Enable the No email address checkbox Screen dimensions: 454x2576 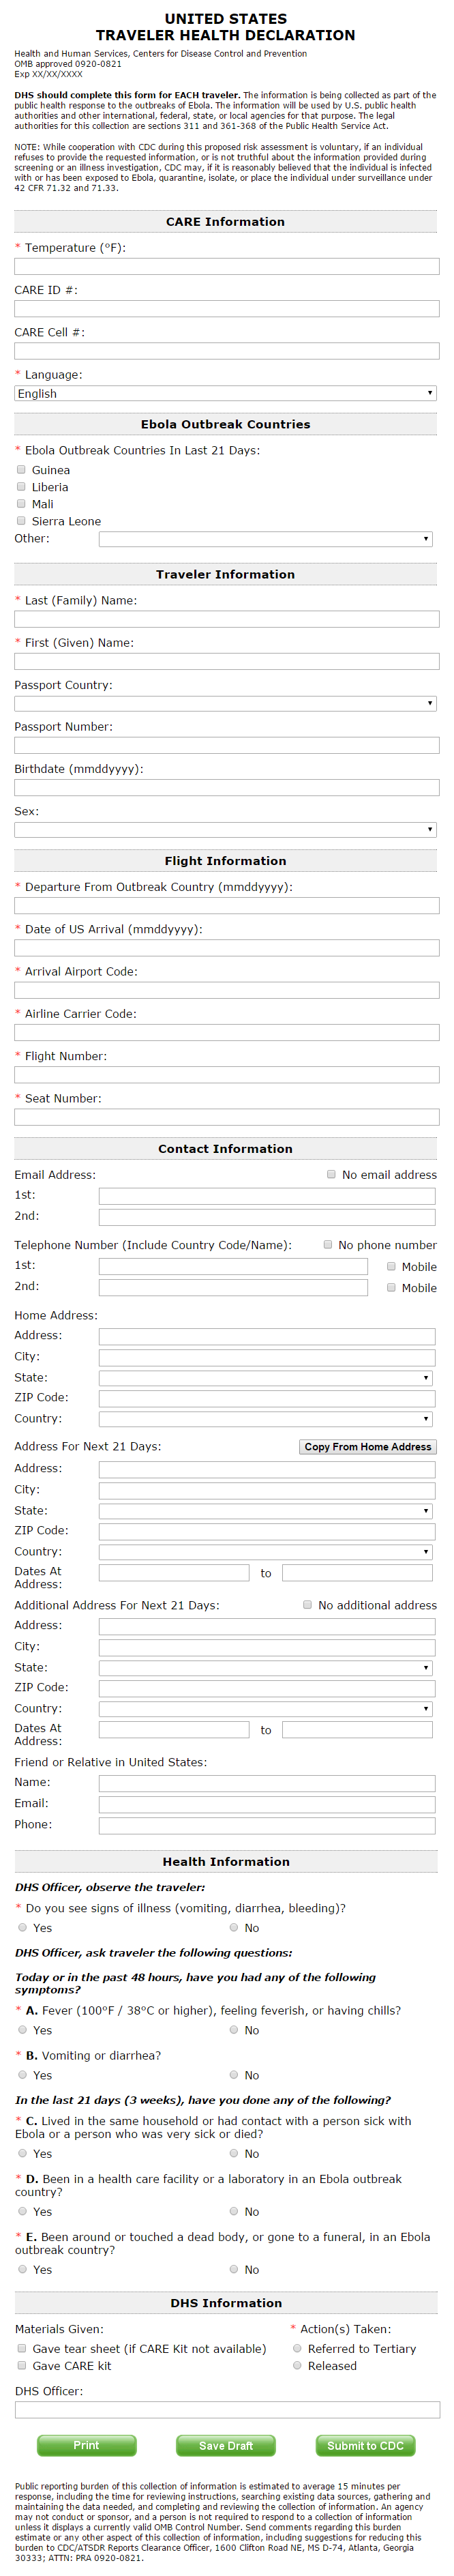click(331, 1174)
